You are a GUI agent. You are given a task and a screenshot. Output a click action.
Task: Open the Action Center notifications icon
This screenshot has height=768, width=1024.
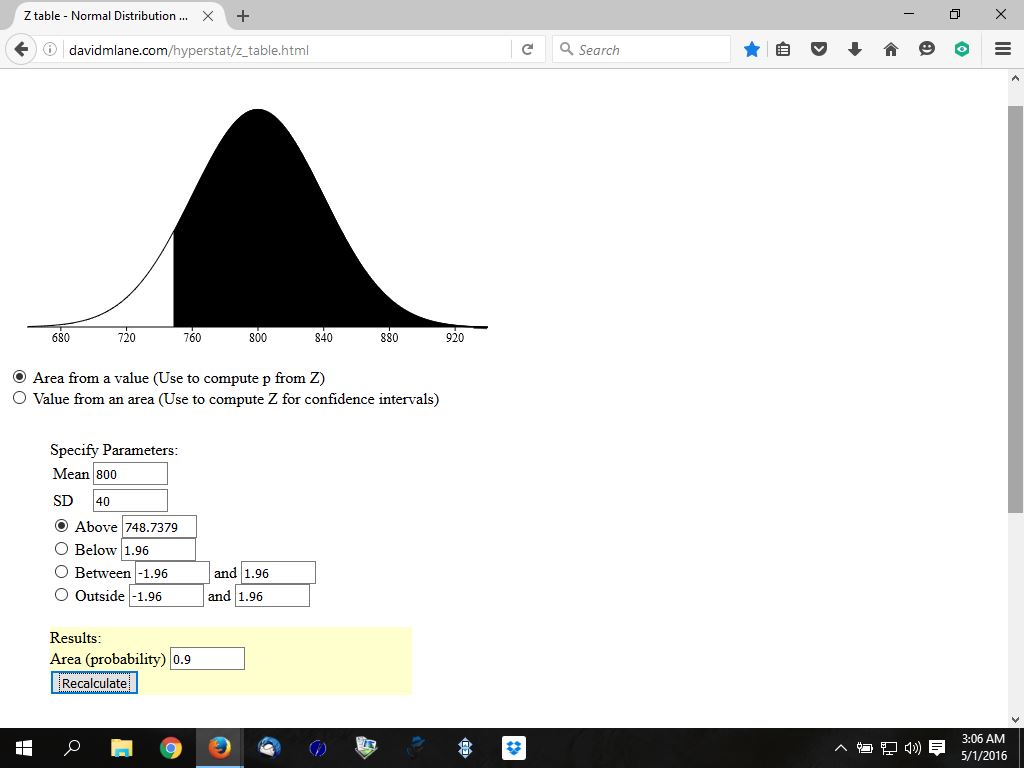point(937,748)
